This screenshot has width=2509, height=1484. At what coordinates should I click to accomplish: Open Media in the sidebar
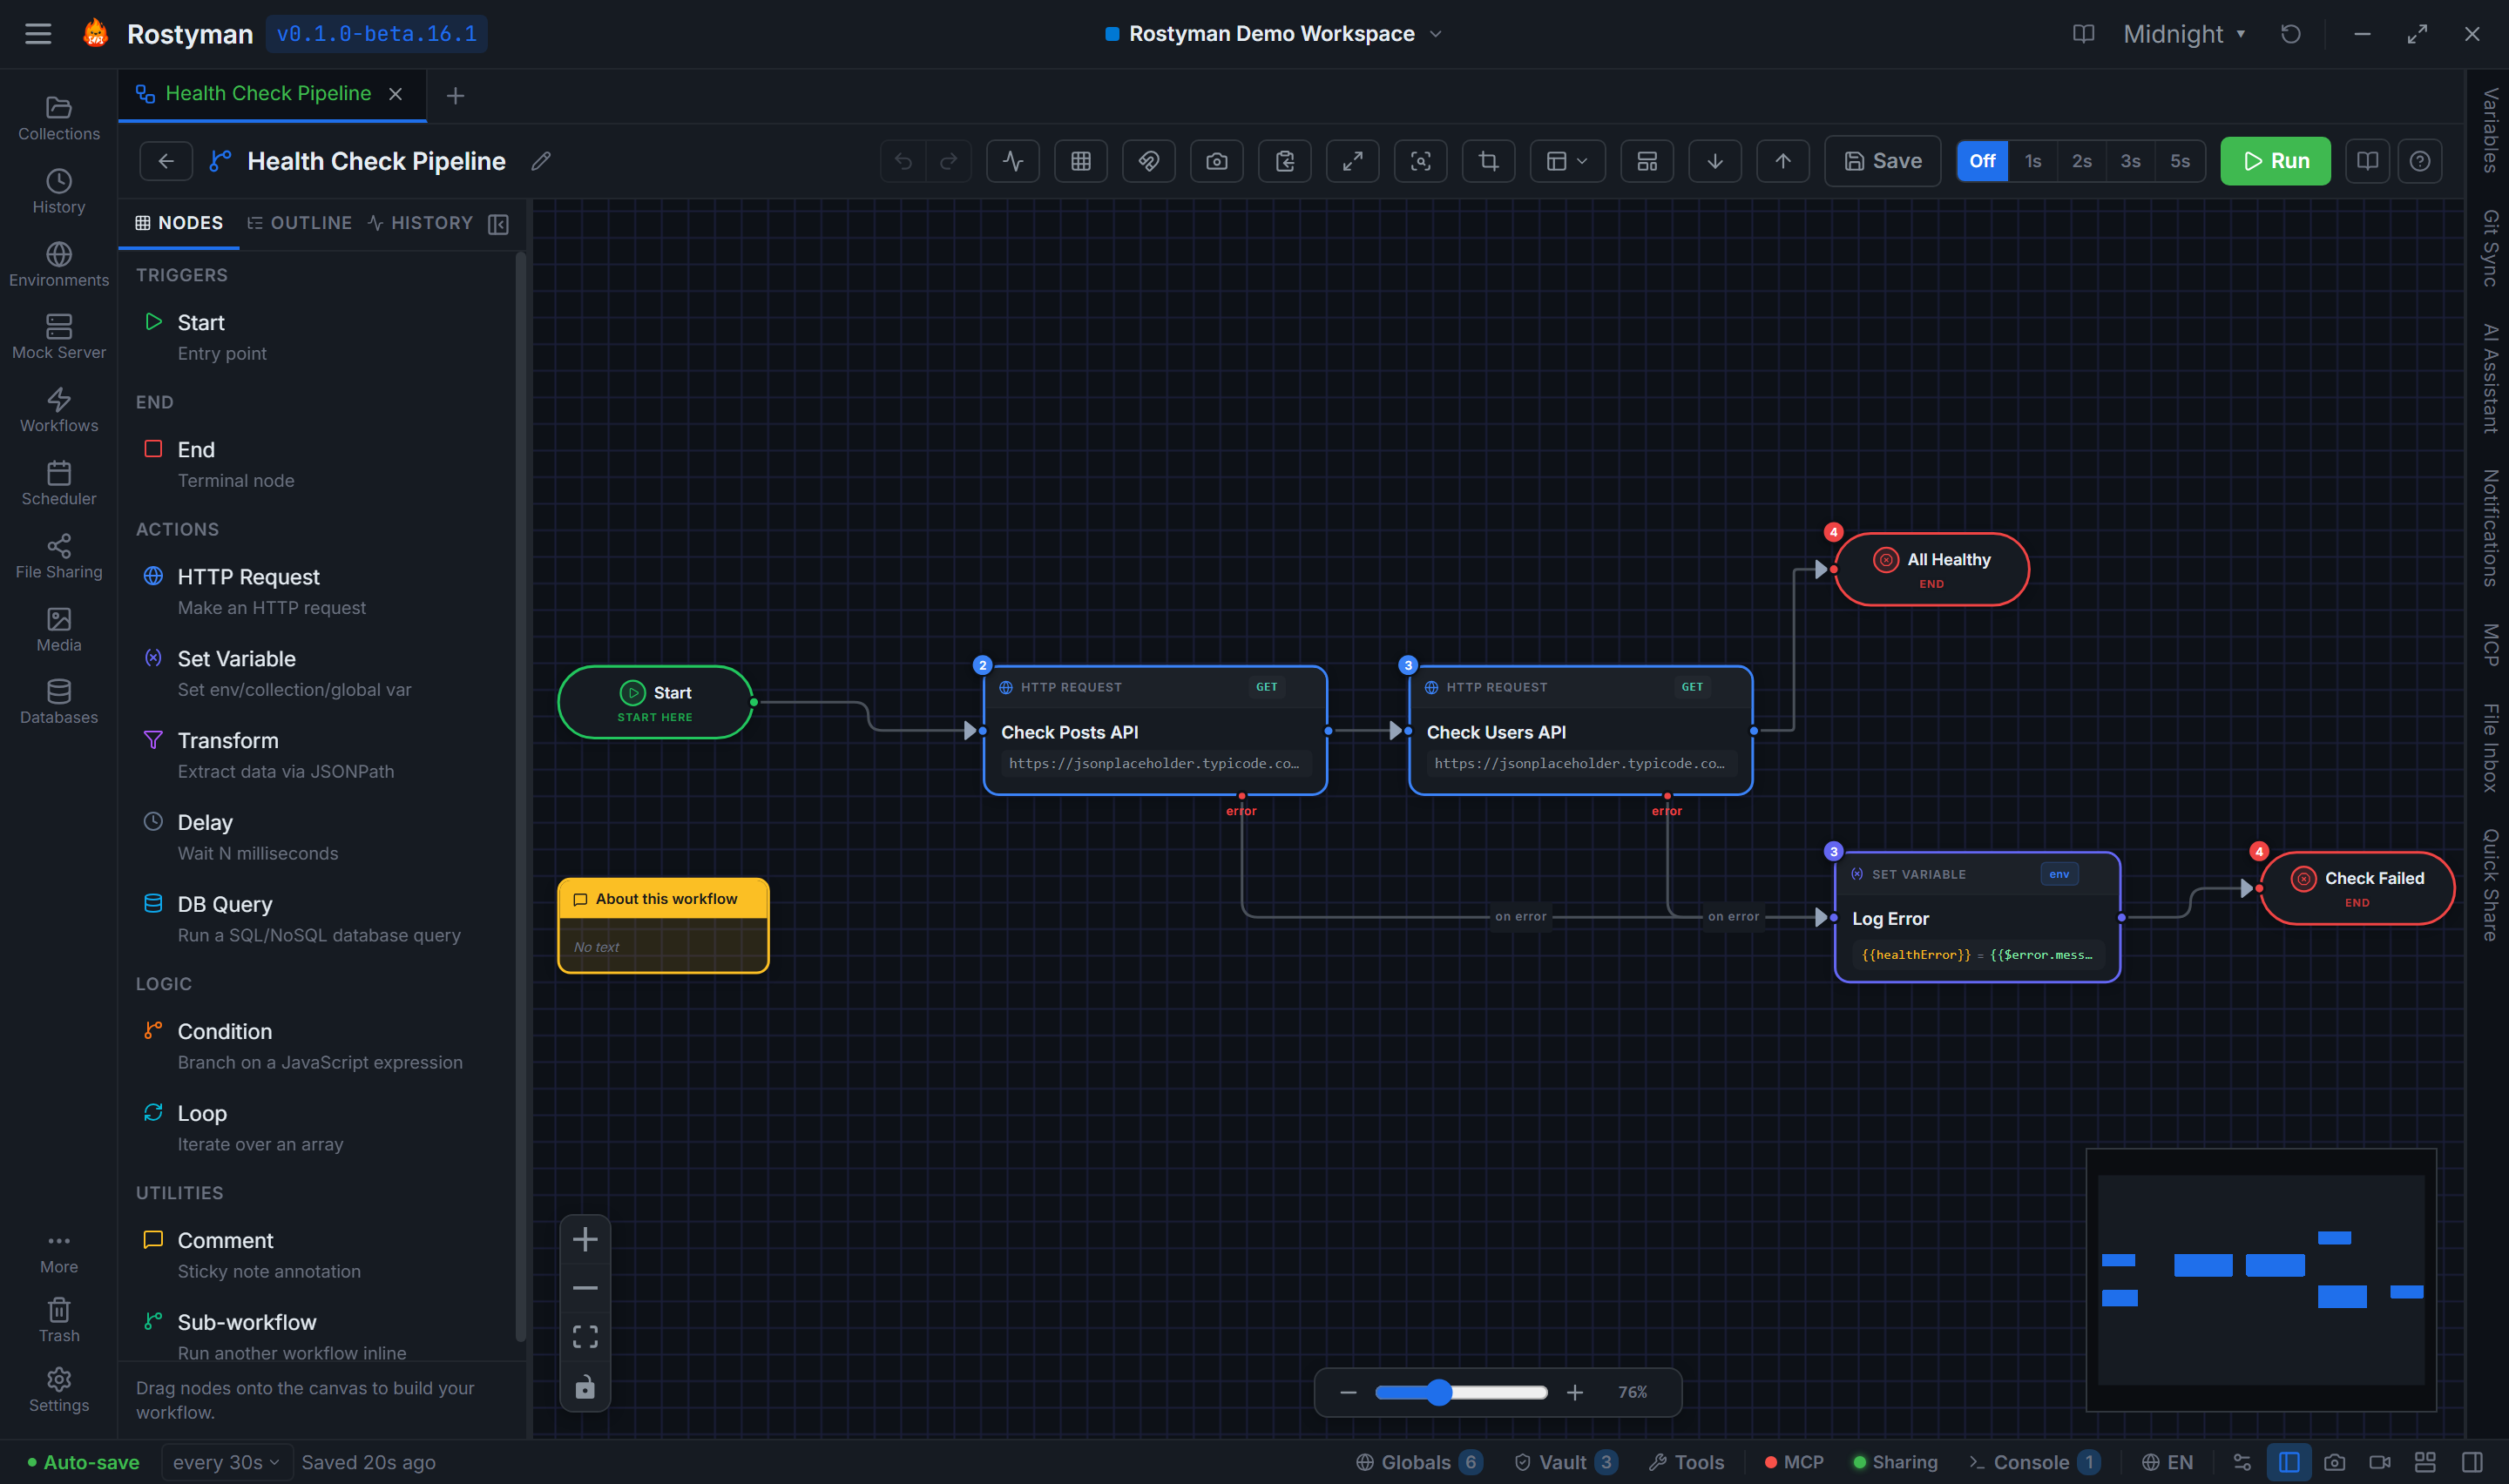tap(59, 630)
